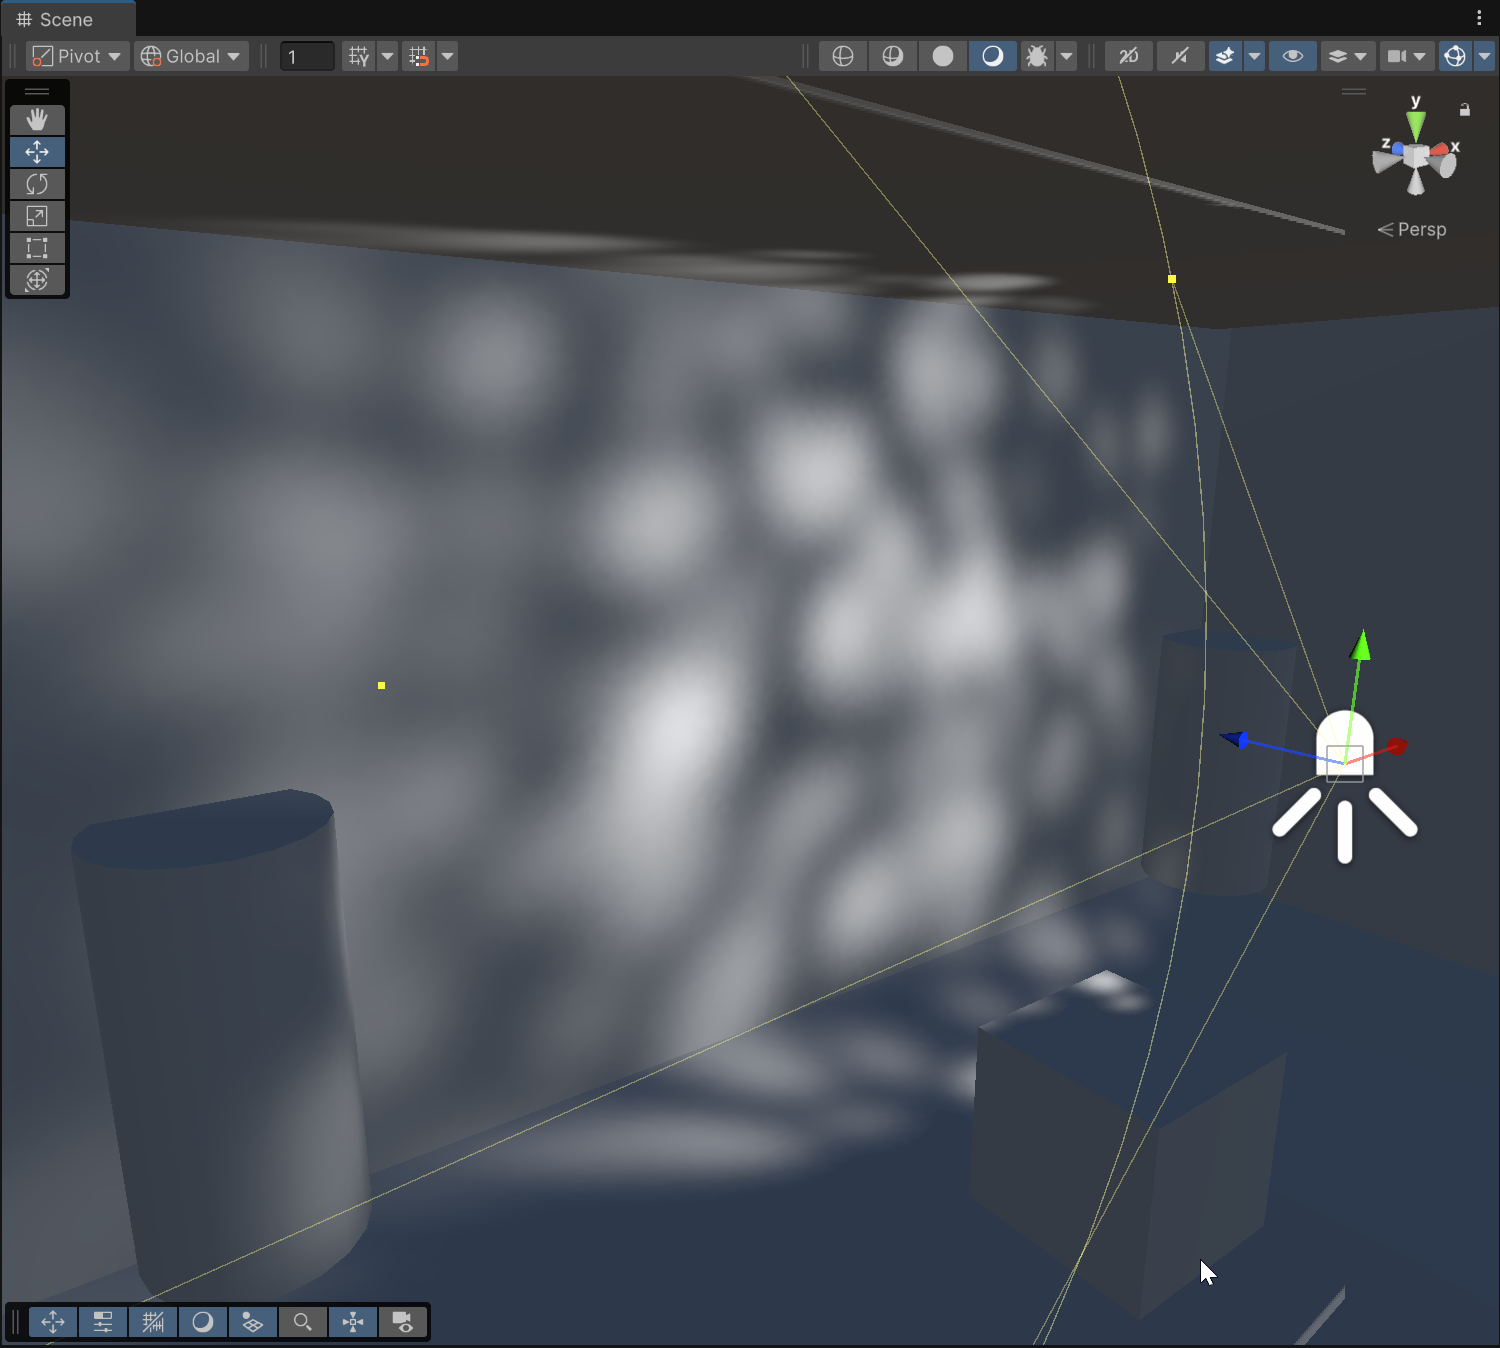
Task: Click the bottom overlay bar drag handle
Action: pos(16,1322)
